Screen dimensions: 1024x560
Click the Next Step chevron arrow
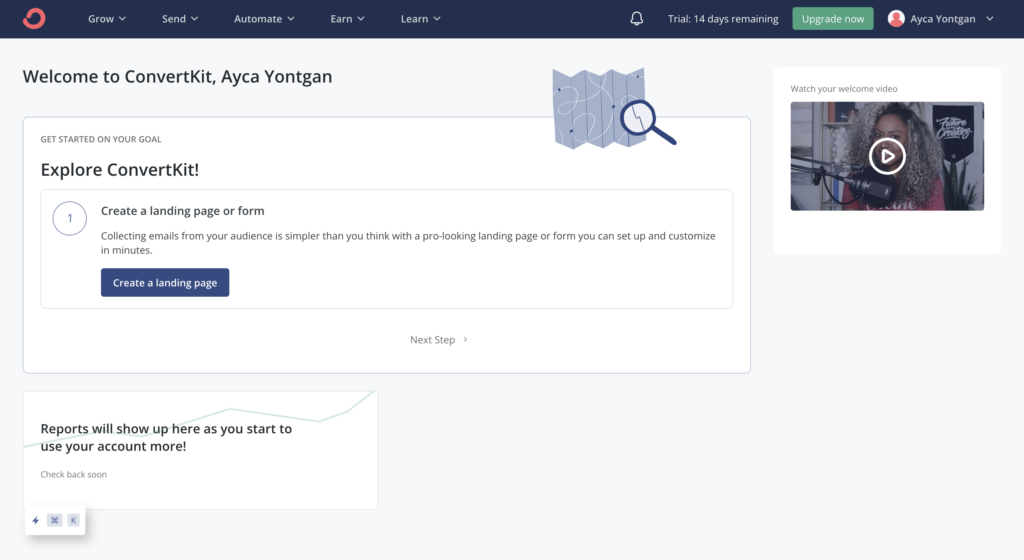coord(466,339)
